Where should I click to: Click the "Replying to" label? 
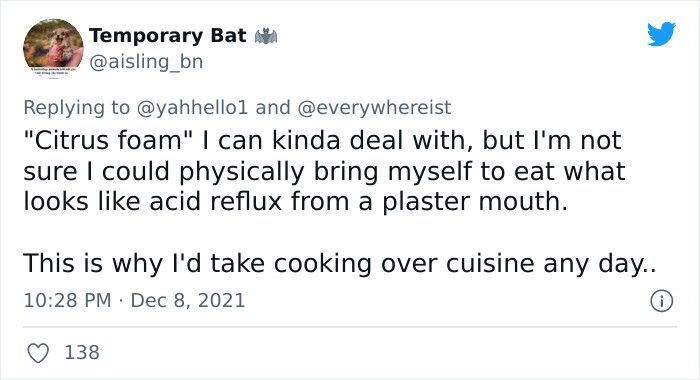(x=76, y=108)
